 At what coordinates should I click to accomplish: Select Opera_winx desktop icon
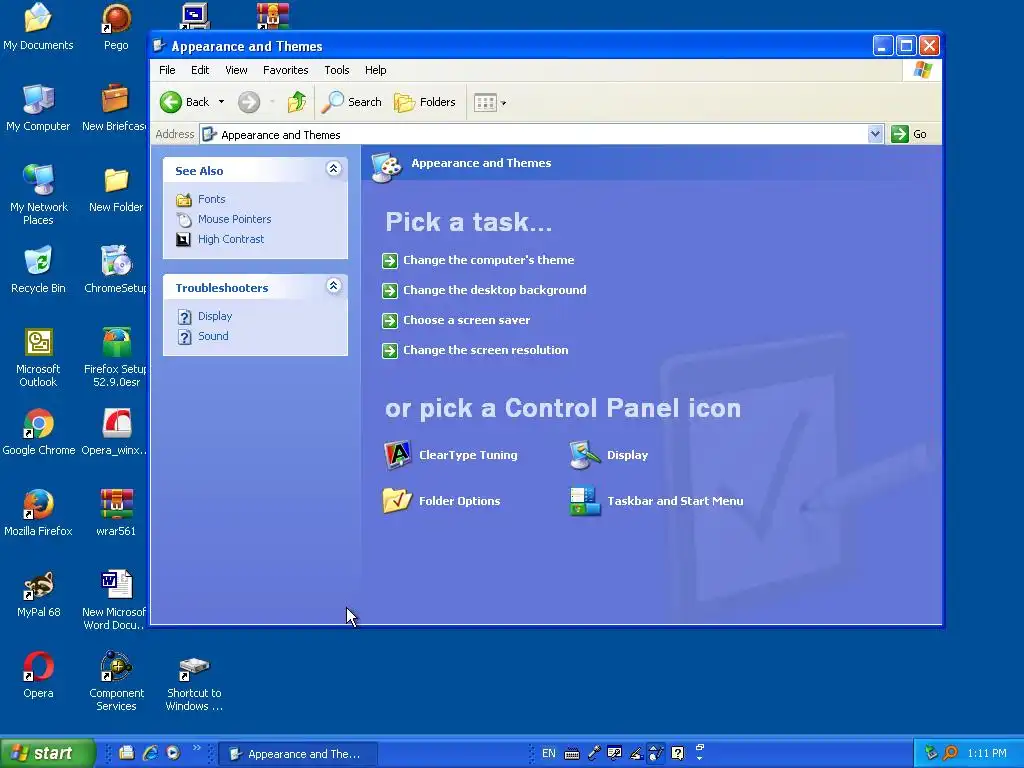115,432
